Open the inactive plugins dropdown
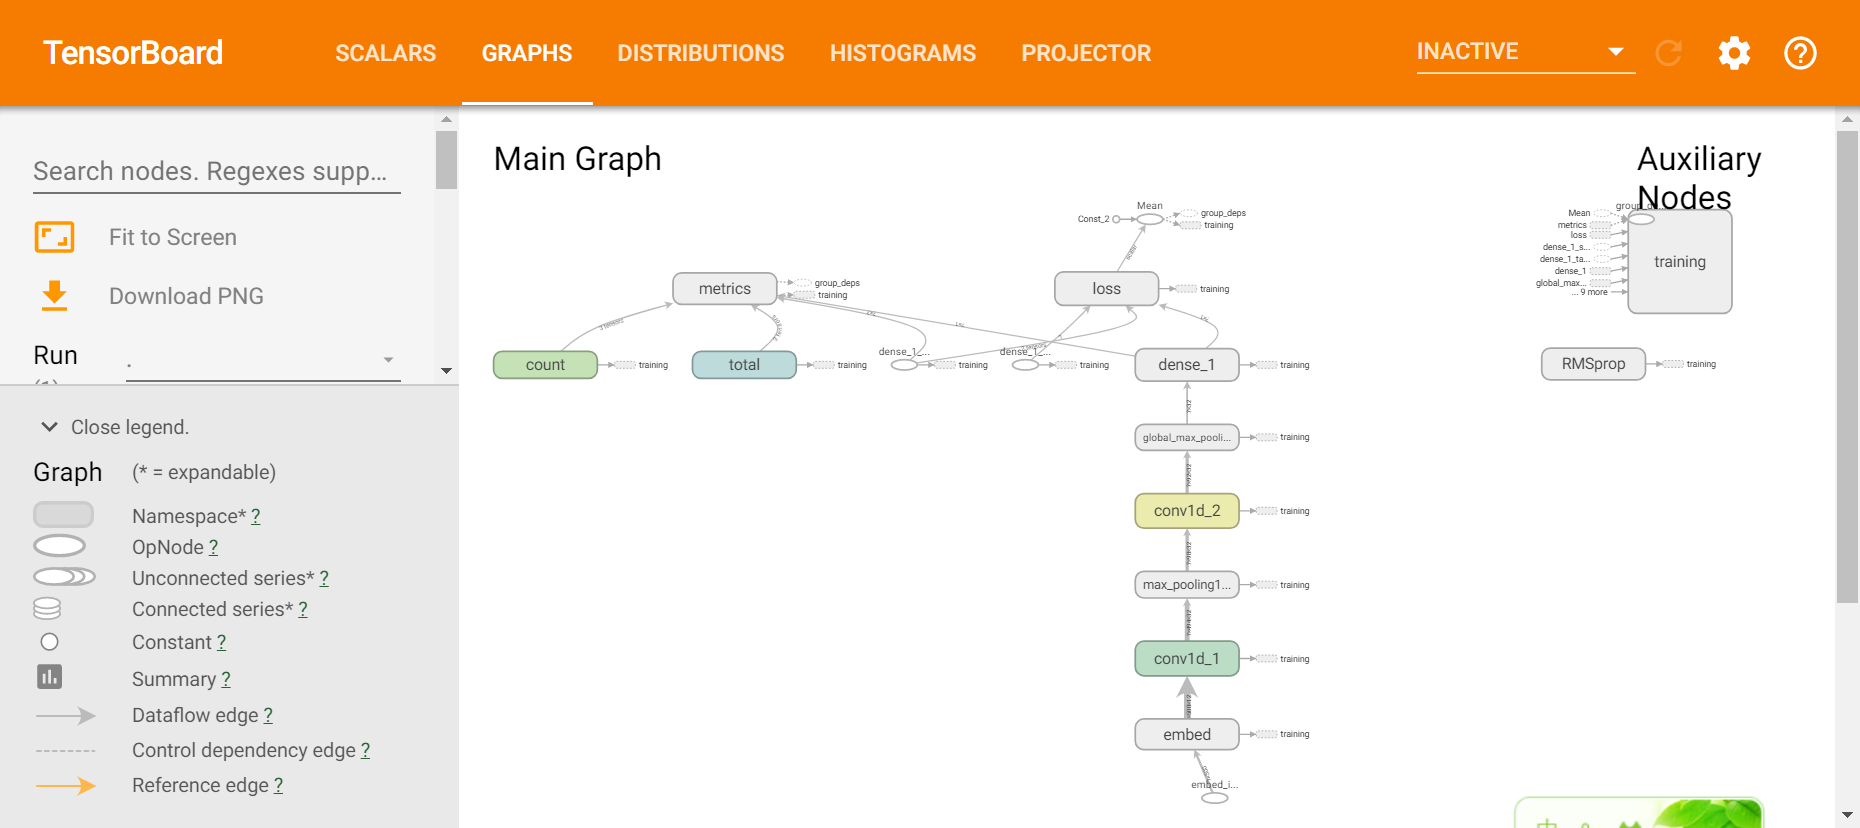 [1525, 52]
